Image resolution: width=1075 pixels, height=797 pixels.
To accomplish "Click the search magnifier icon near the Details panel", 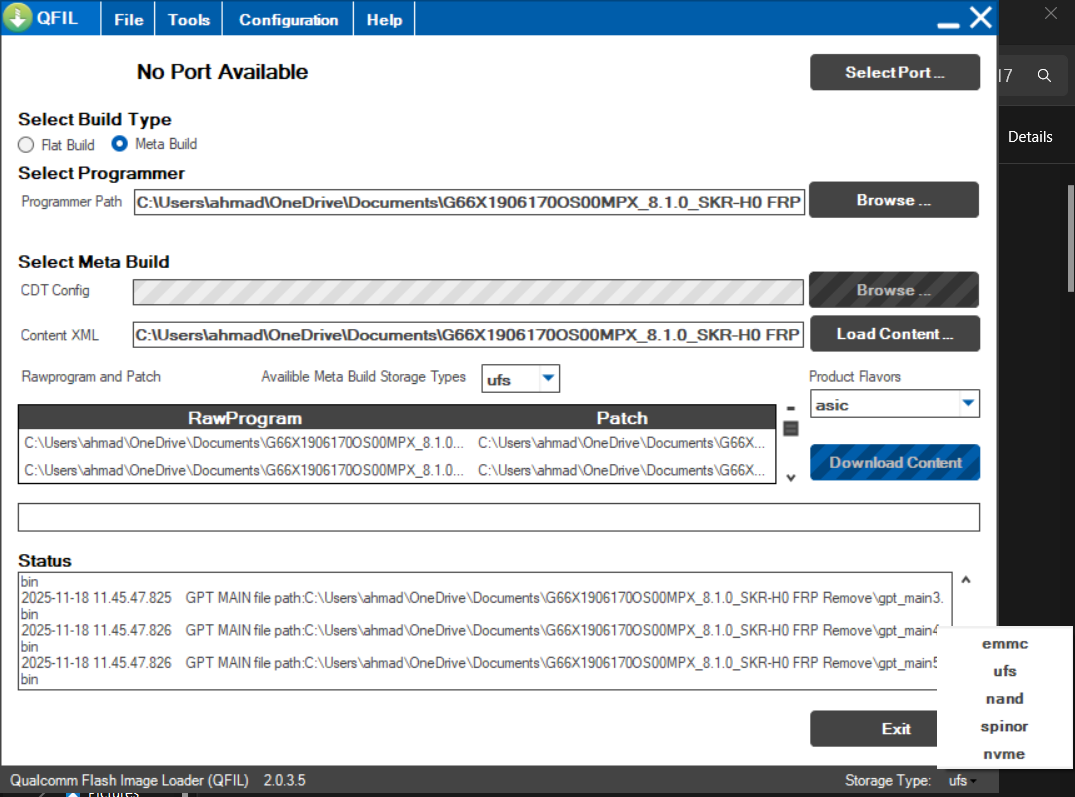I will tap(1044, 75).
